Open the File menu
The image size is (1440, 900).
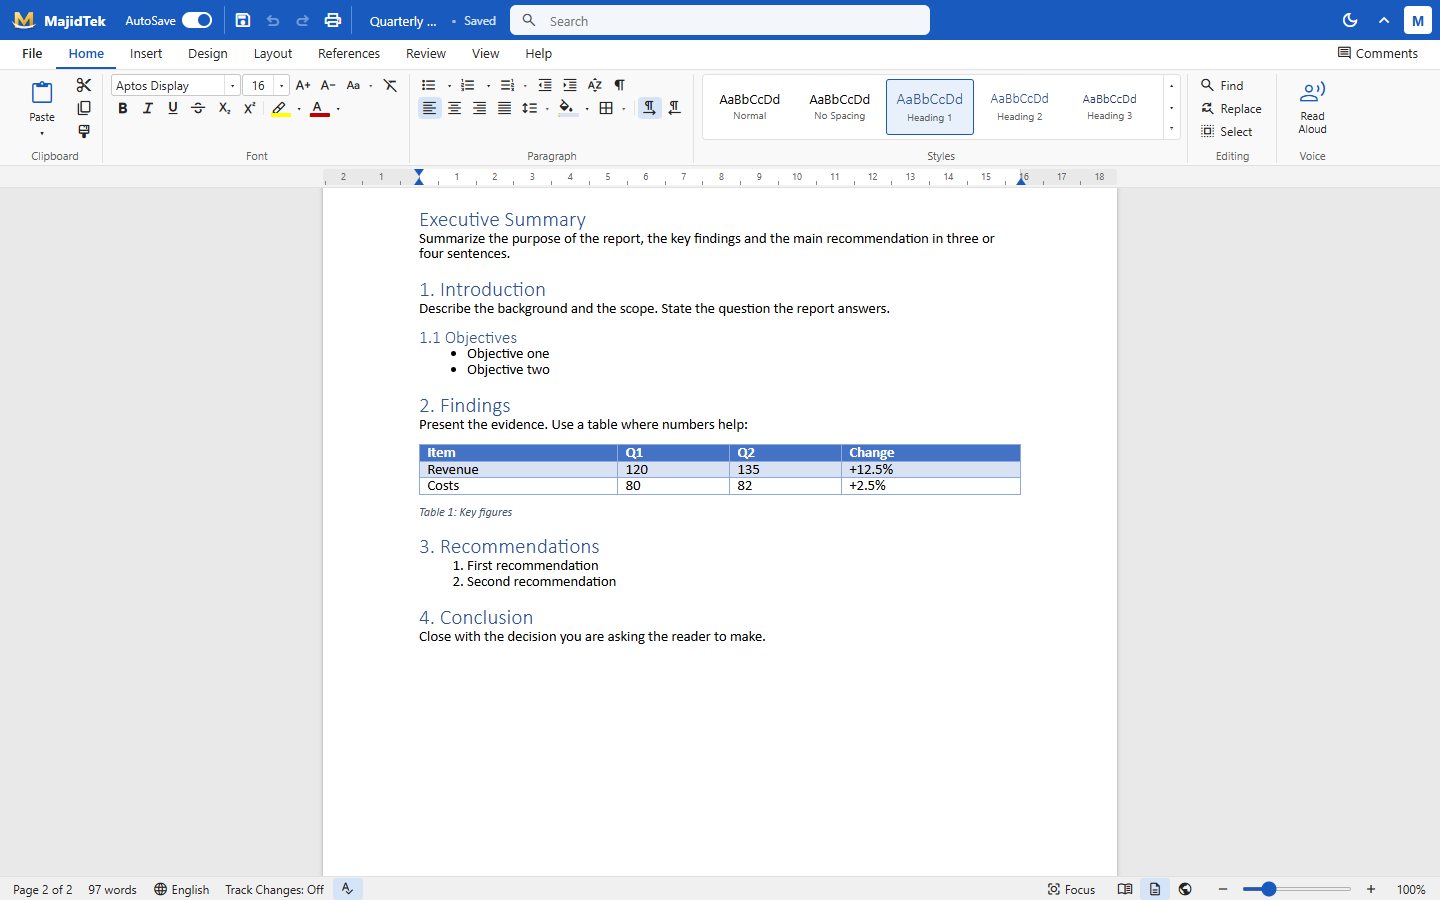(x=32, y=54)
